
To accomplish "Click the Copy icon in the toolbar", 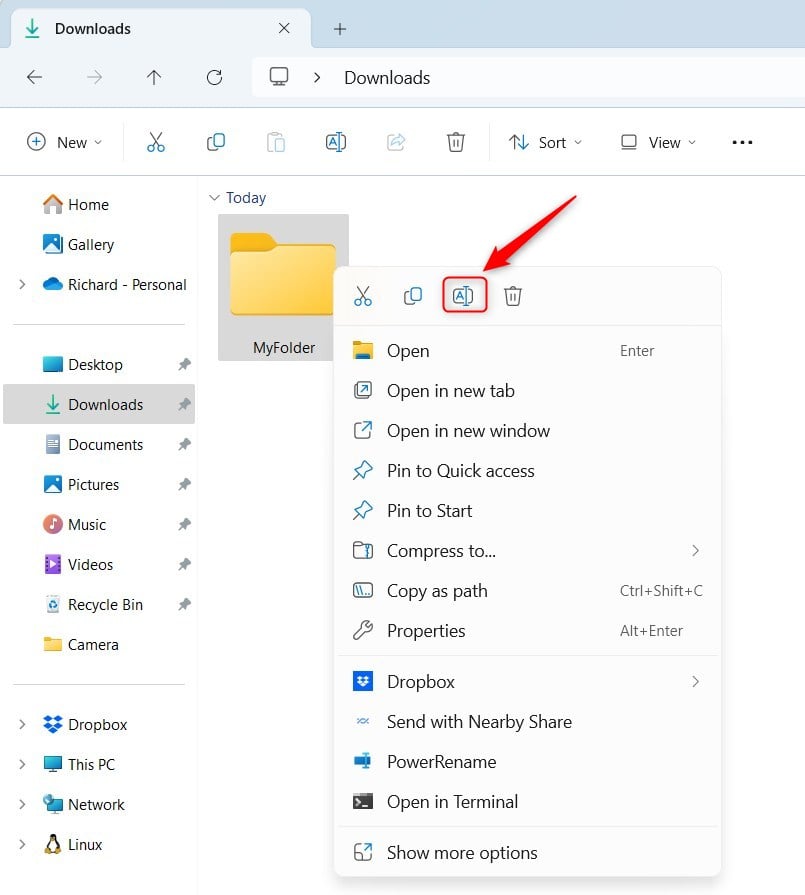I will tap(216, 142).
